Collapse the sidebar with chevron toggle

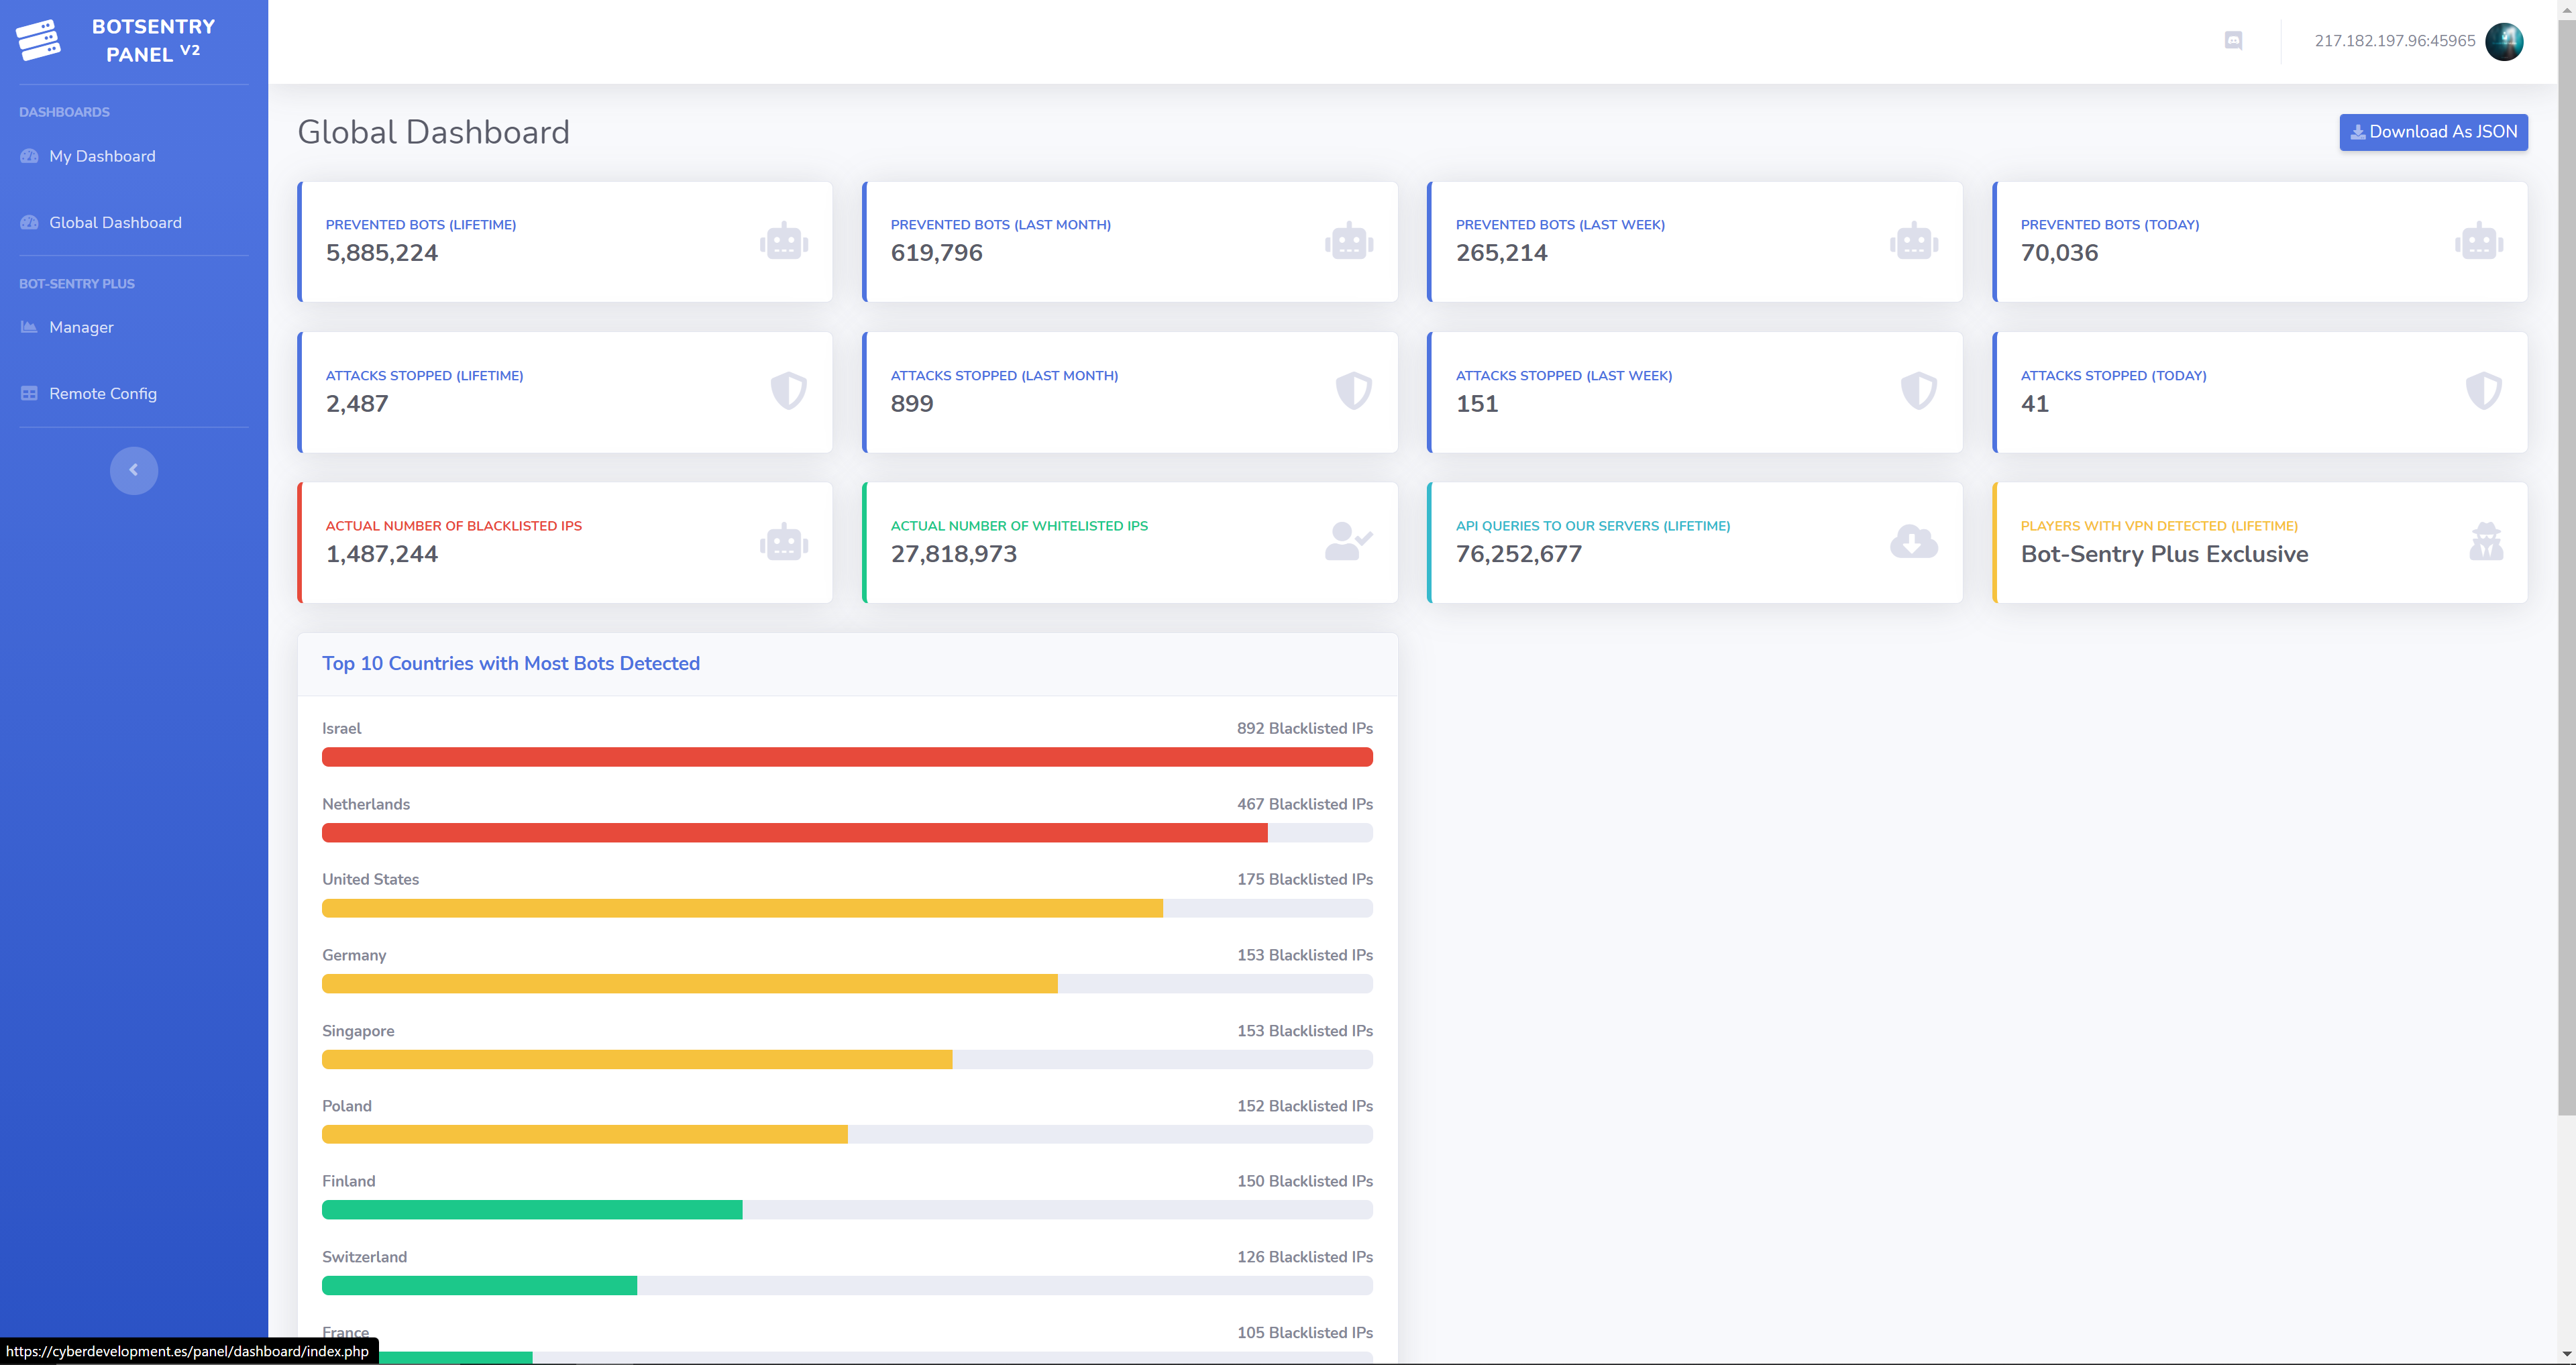pos(134,470)
